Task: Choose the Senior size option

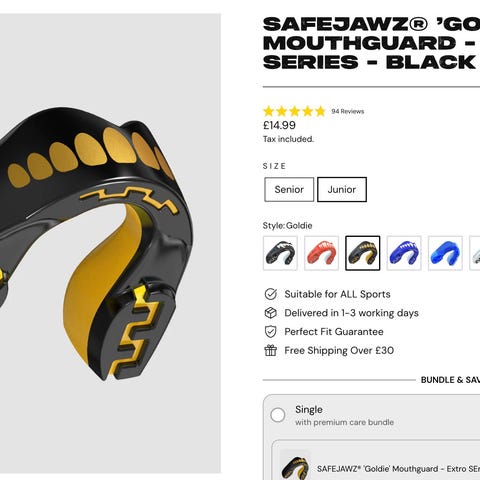Action: coord(289,189)
